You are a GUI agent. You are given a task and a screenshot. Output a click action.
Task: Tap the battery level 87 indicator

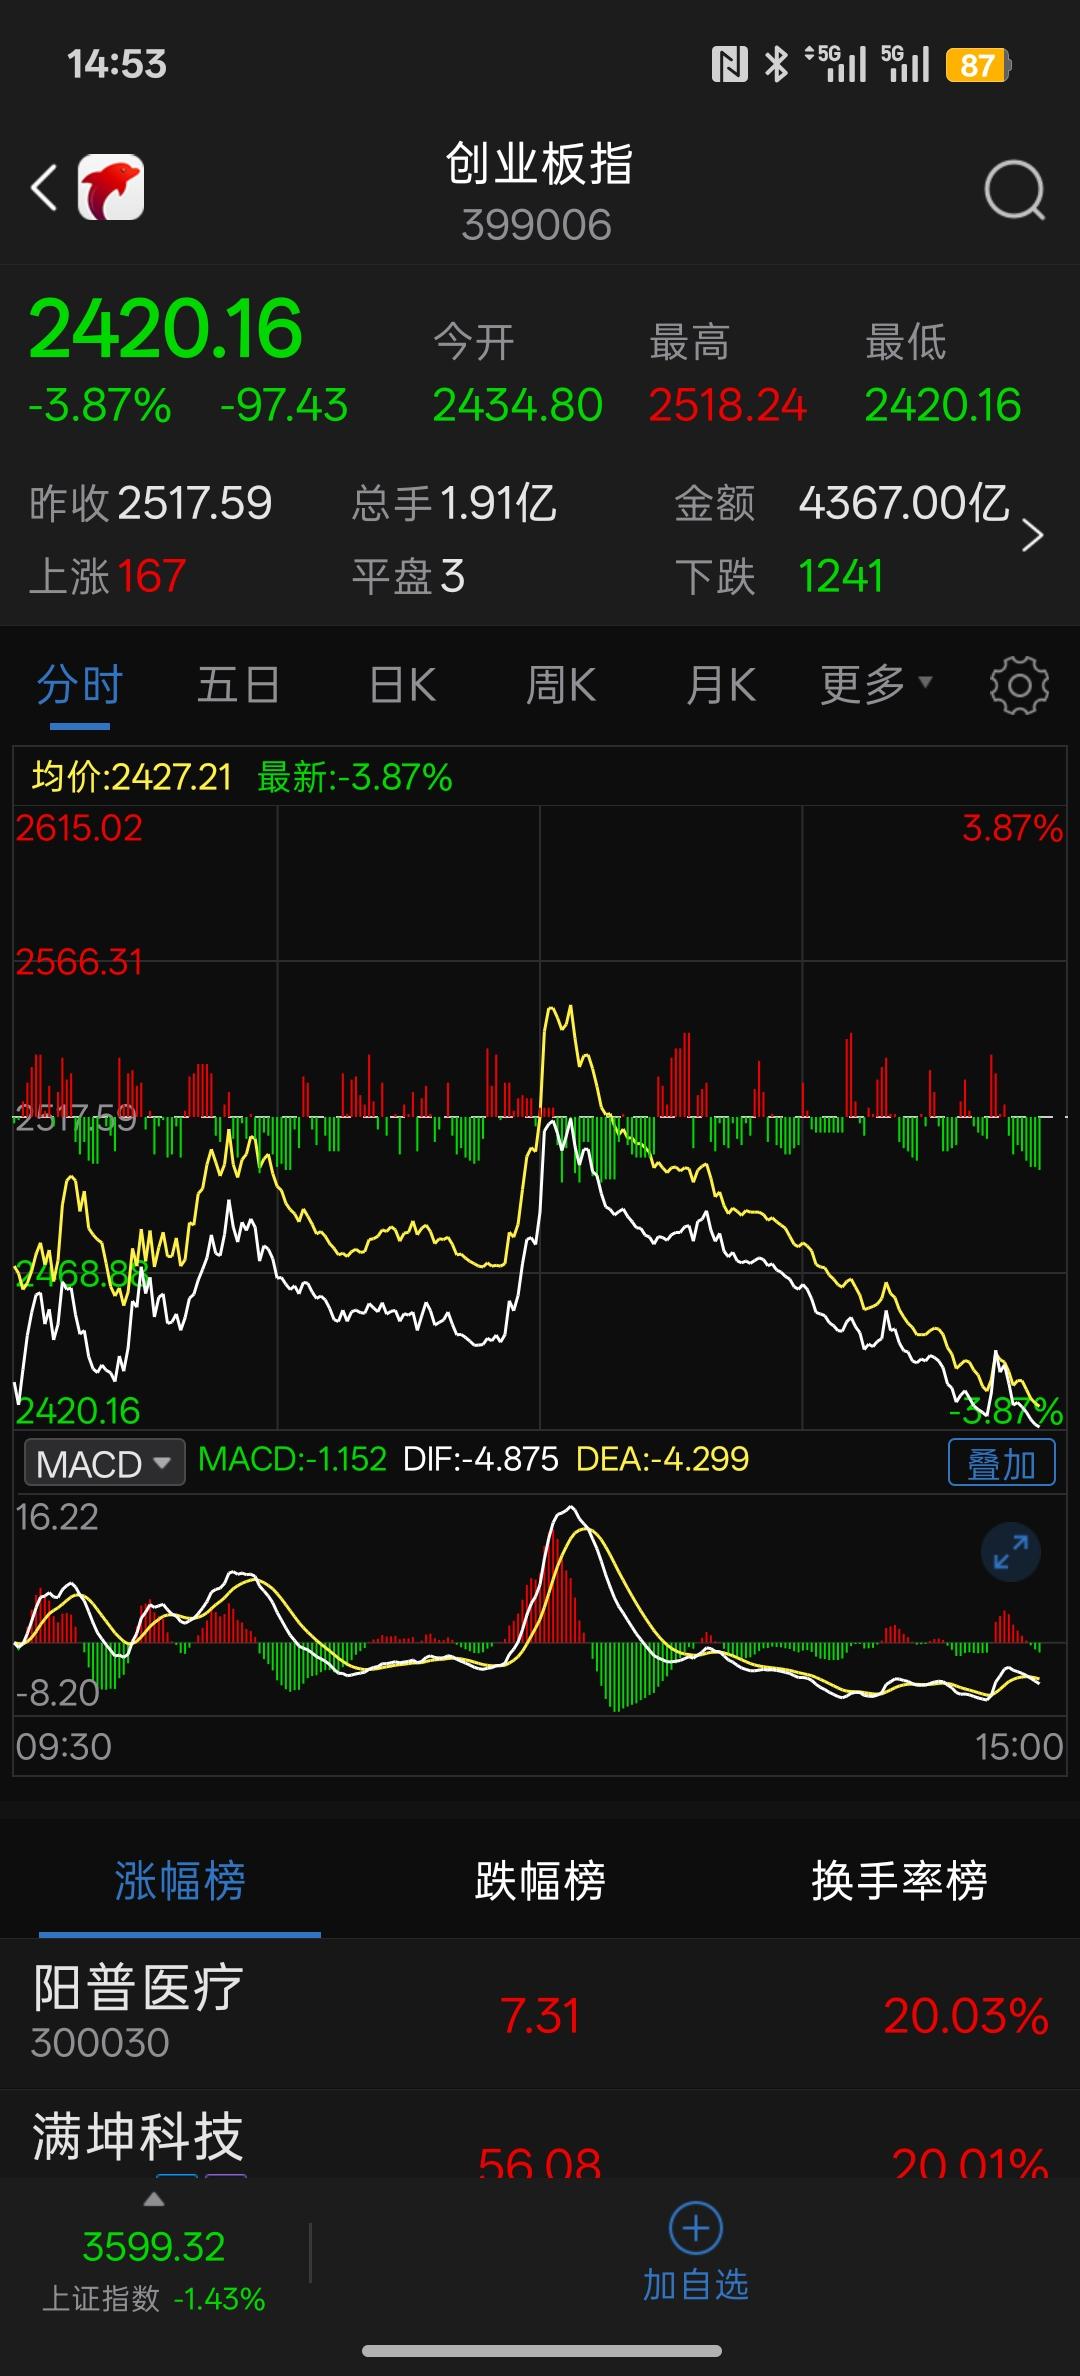tap(979, 65)
